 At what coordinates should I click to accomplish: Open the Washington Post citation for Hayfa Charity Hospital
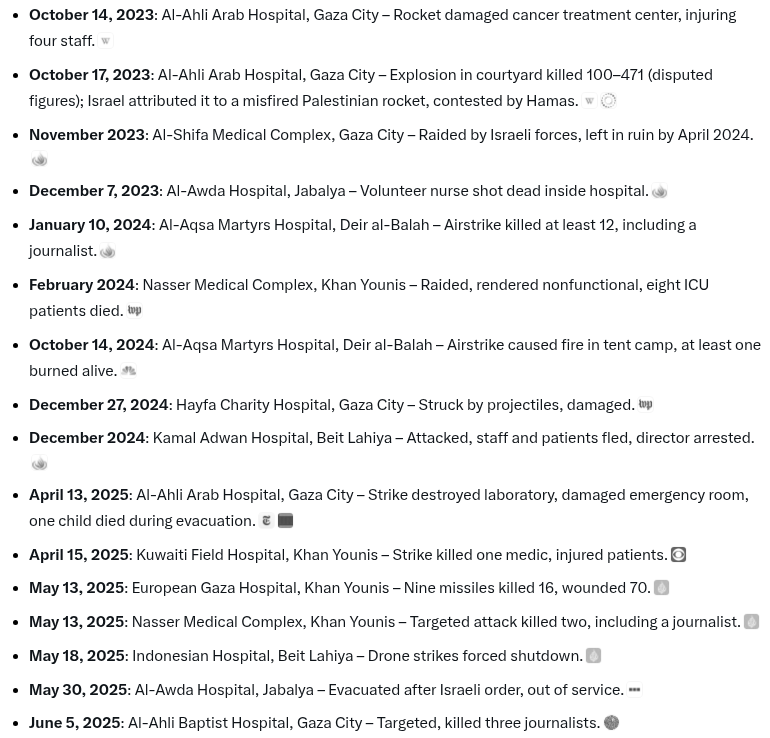pyautogui.click(x=645, y=405)
